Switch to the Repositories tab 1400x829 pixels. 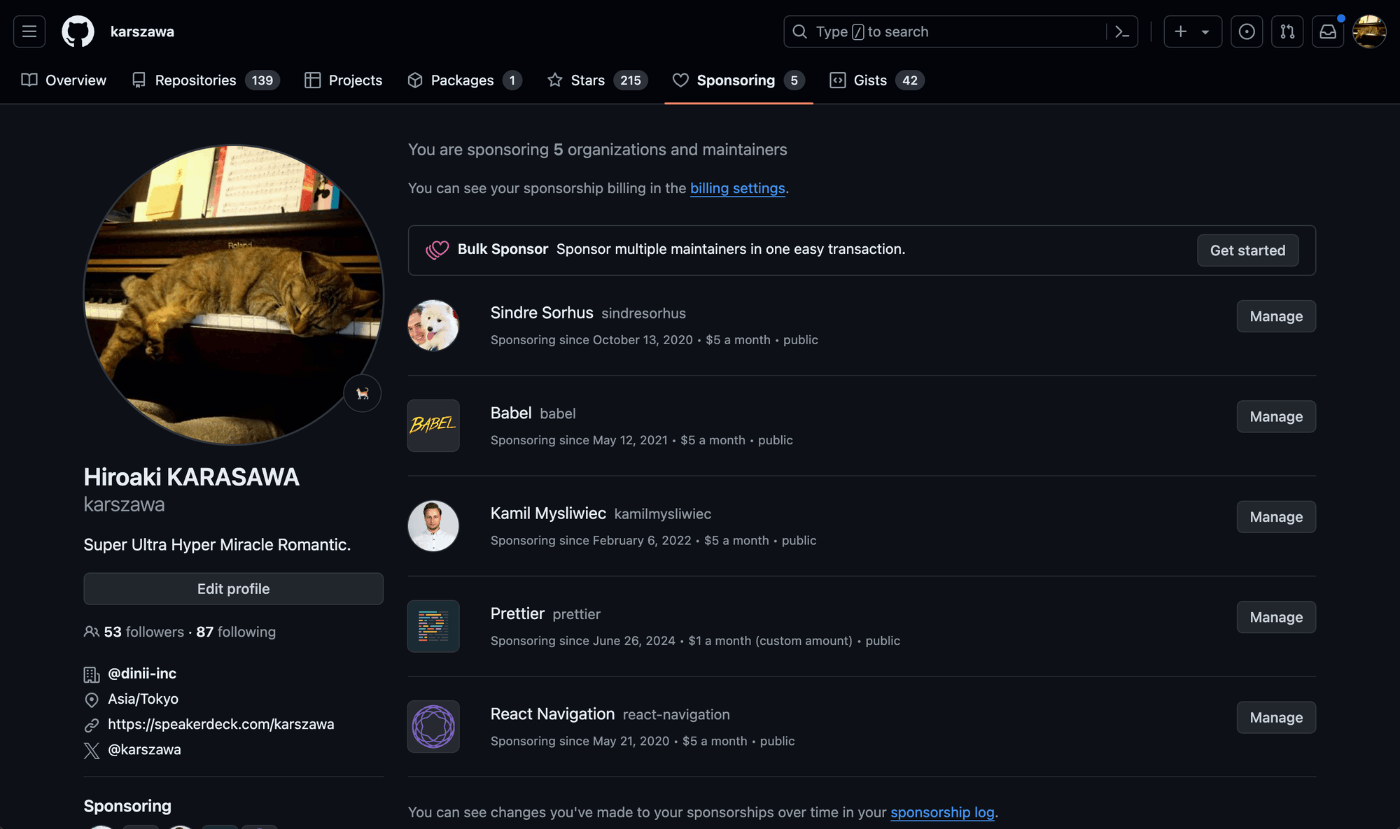pos(205,80)
